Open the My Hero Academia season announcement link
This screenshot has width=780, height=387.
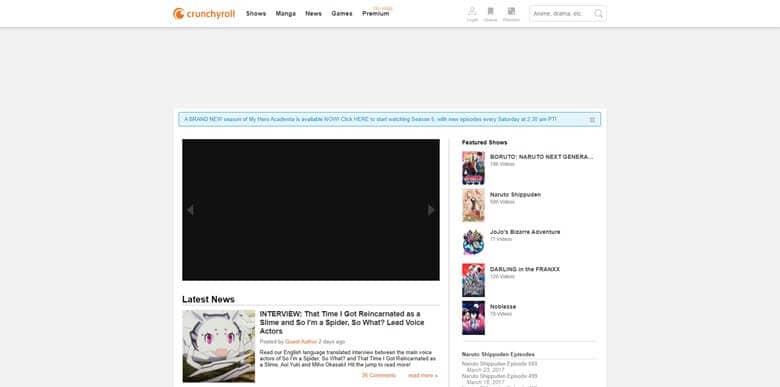(370, 120)
